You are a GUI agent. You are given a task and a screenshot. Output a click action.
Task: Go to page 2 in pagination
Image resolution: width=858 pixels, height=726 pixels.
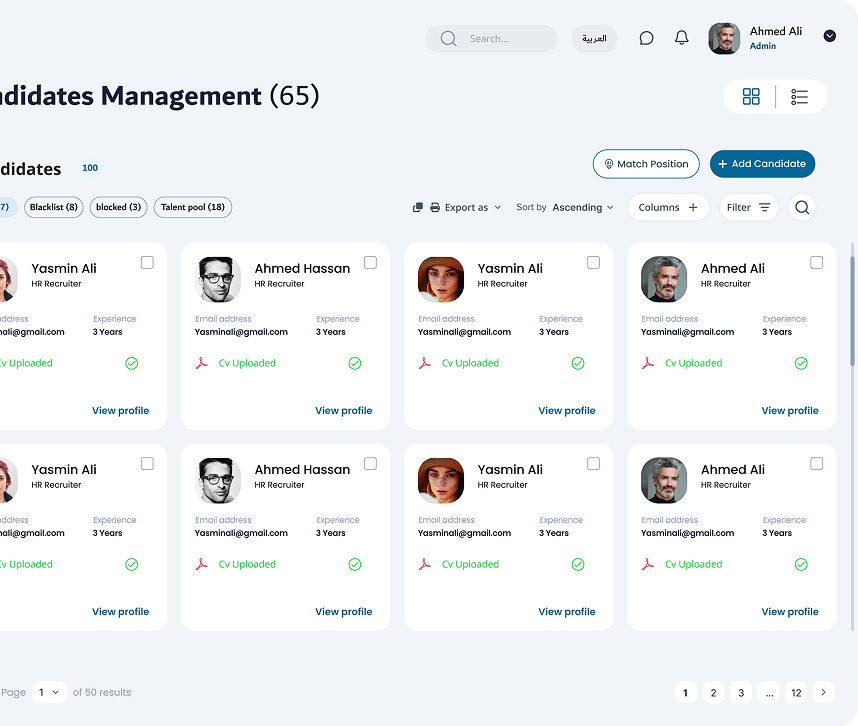click(713, 693)
